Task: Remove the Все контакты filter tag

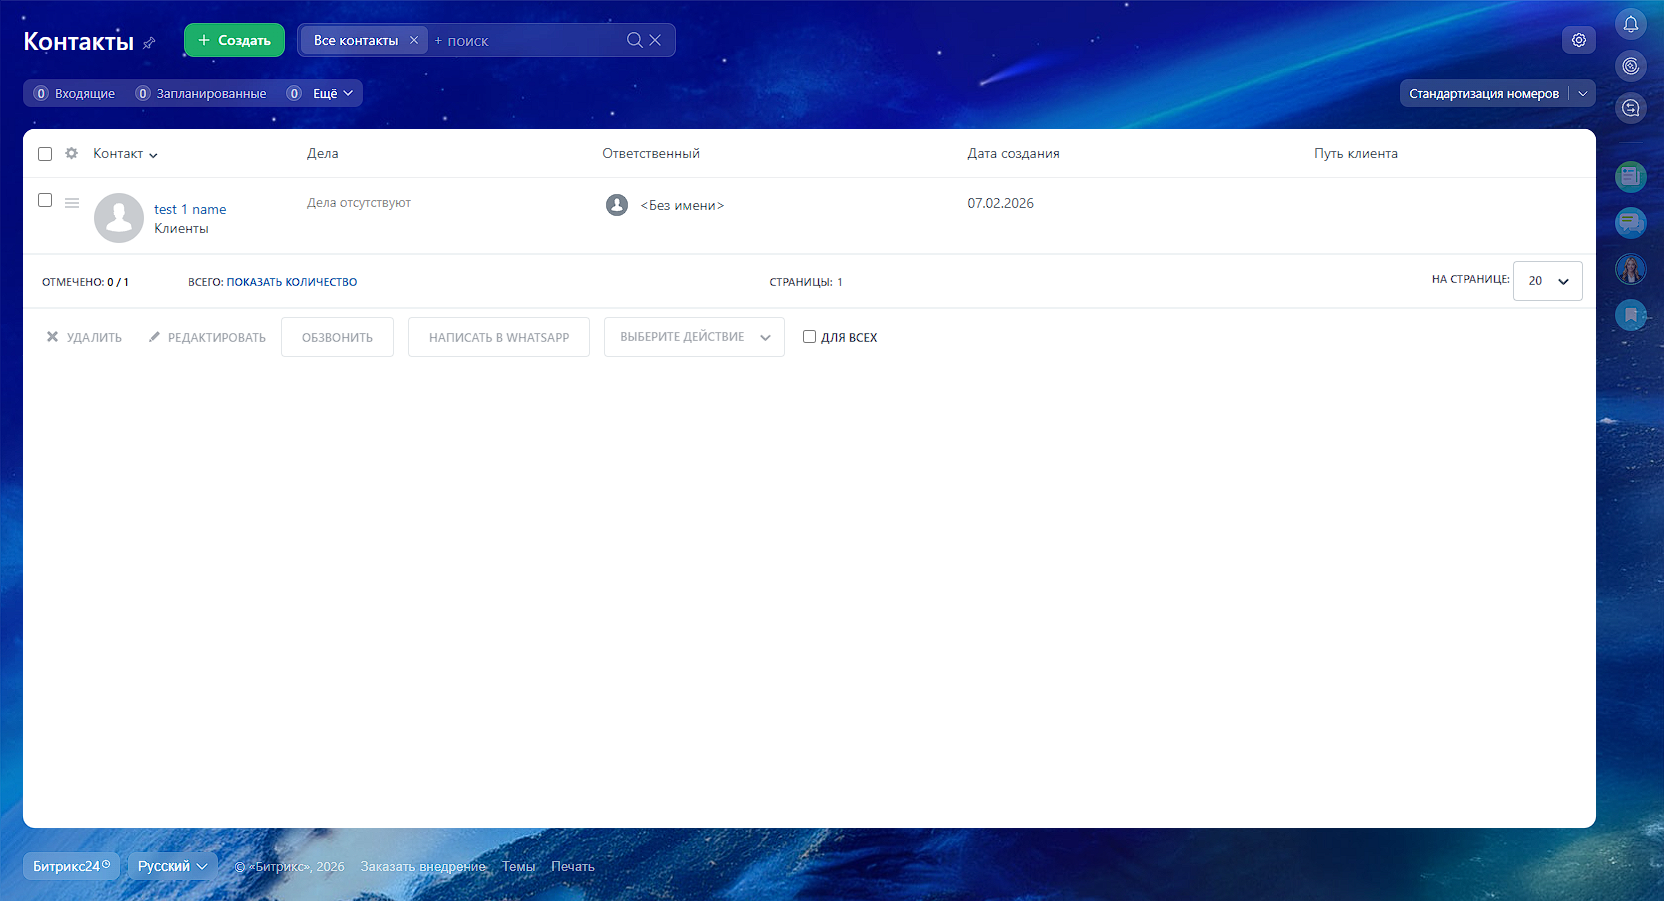Action: click(414, 40)
